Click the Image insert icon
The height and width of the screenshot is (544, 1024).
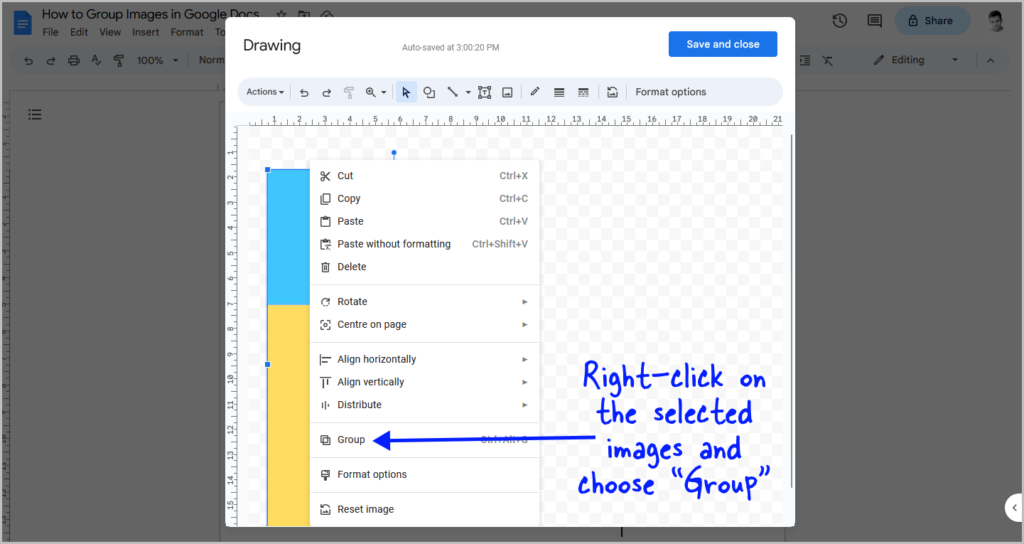pos(507,92)
